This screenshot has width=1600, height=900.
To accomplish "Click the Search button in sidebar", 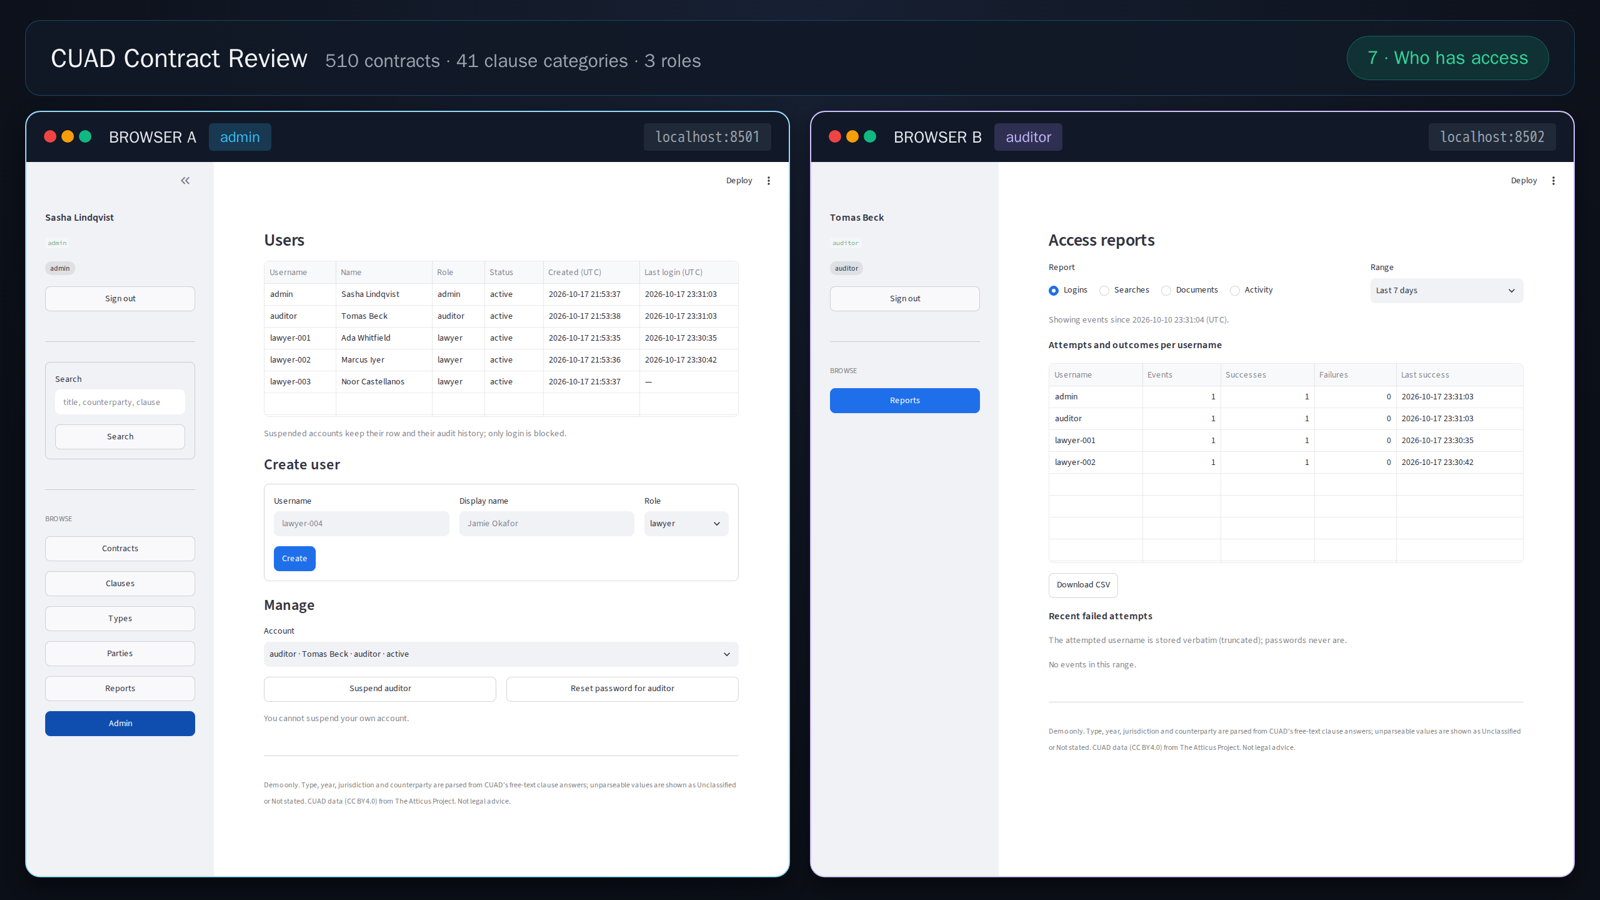I will pyautogui.click(x=120, y=437).
